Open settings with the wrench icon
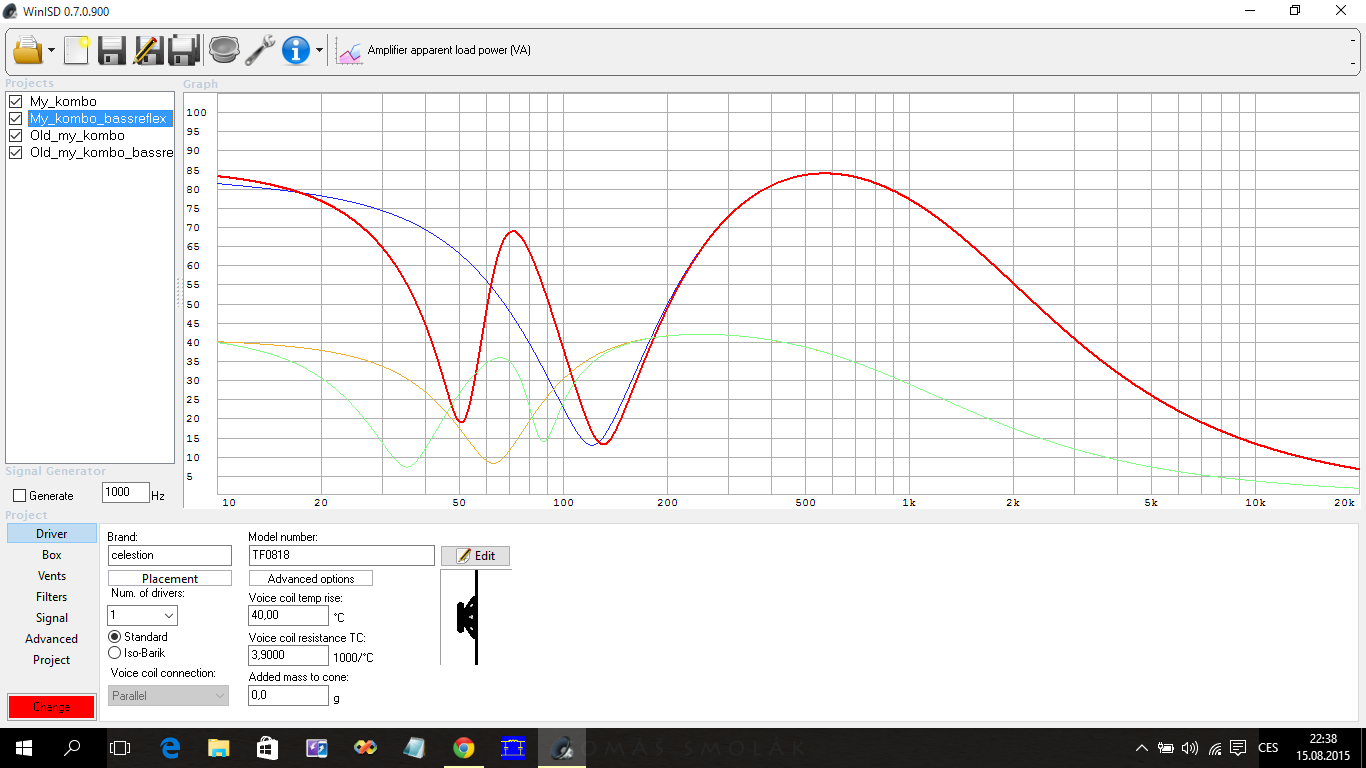Image resolution: width=1366 pixels, height=768 pixels. pos(260,49)
